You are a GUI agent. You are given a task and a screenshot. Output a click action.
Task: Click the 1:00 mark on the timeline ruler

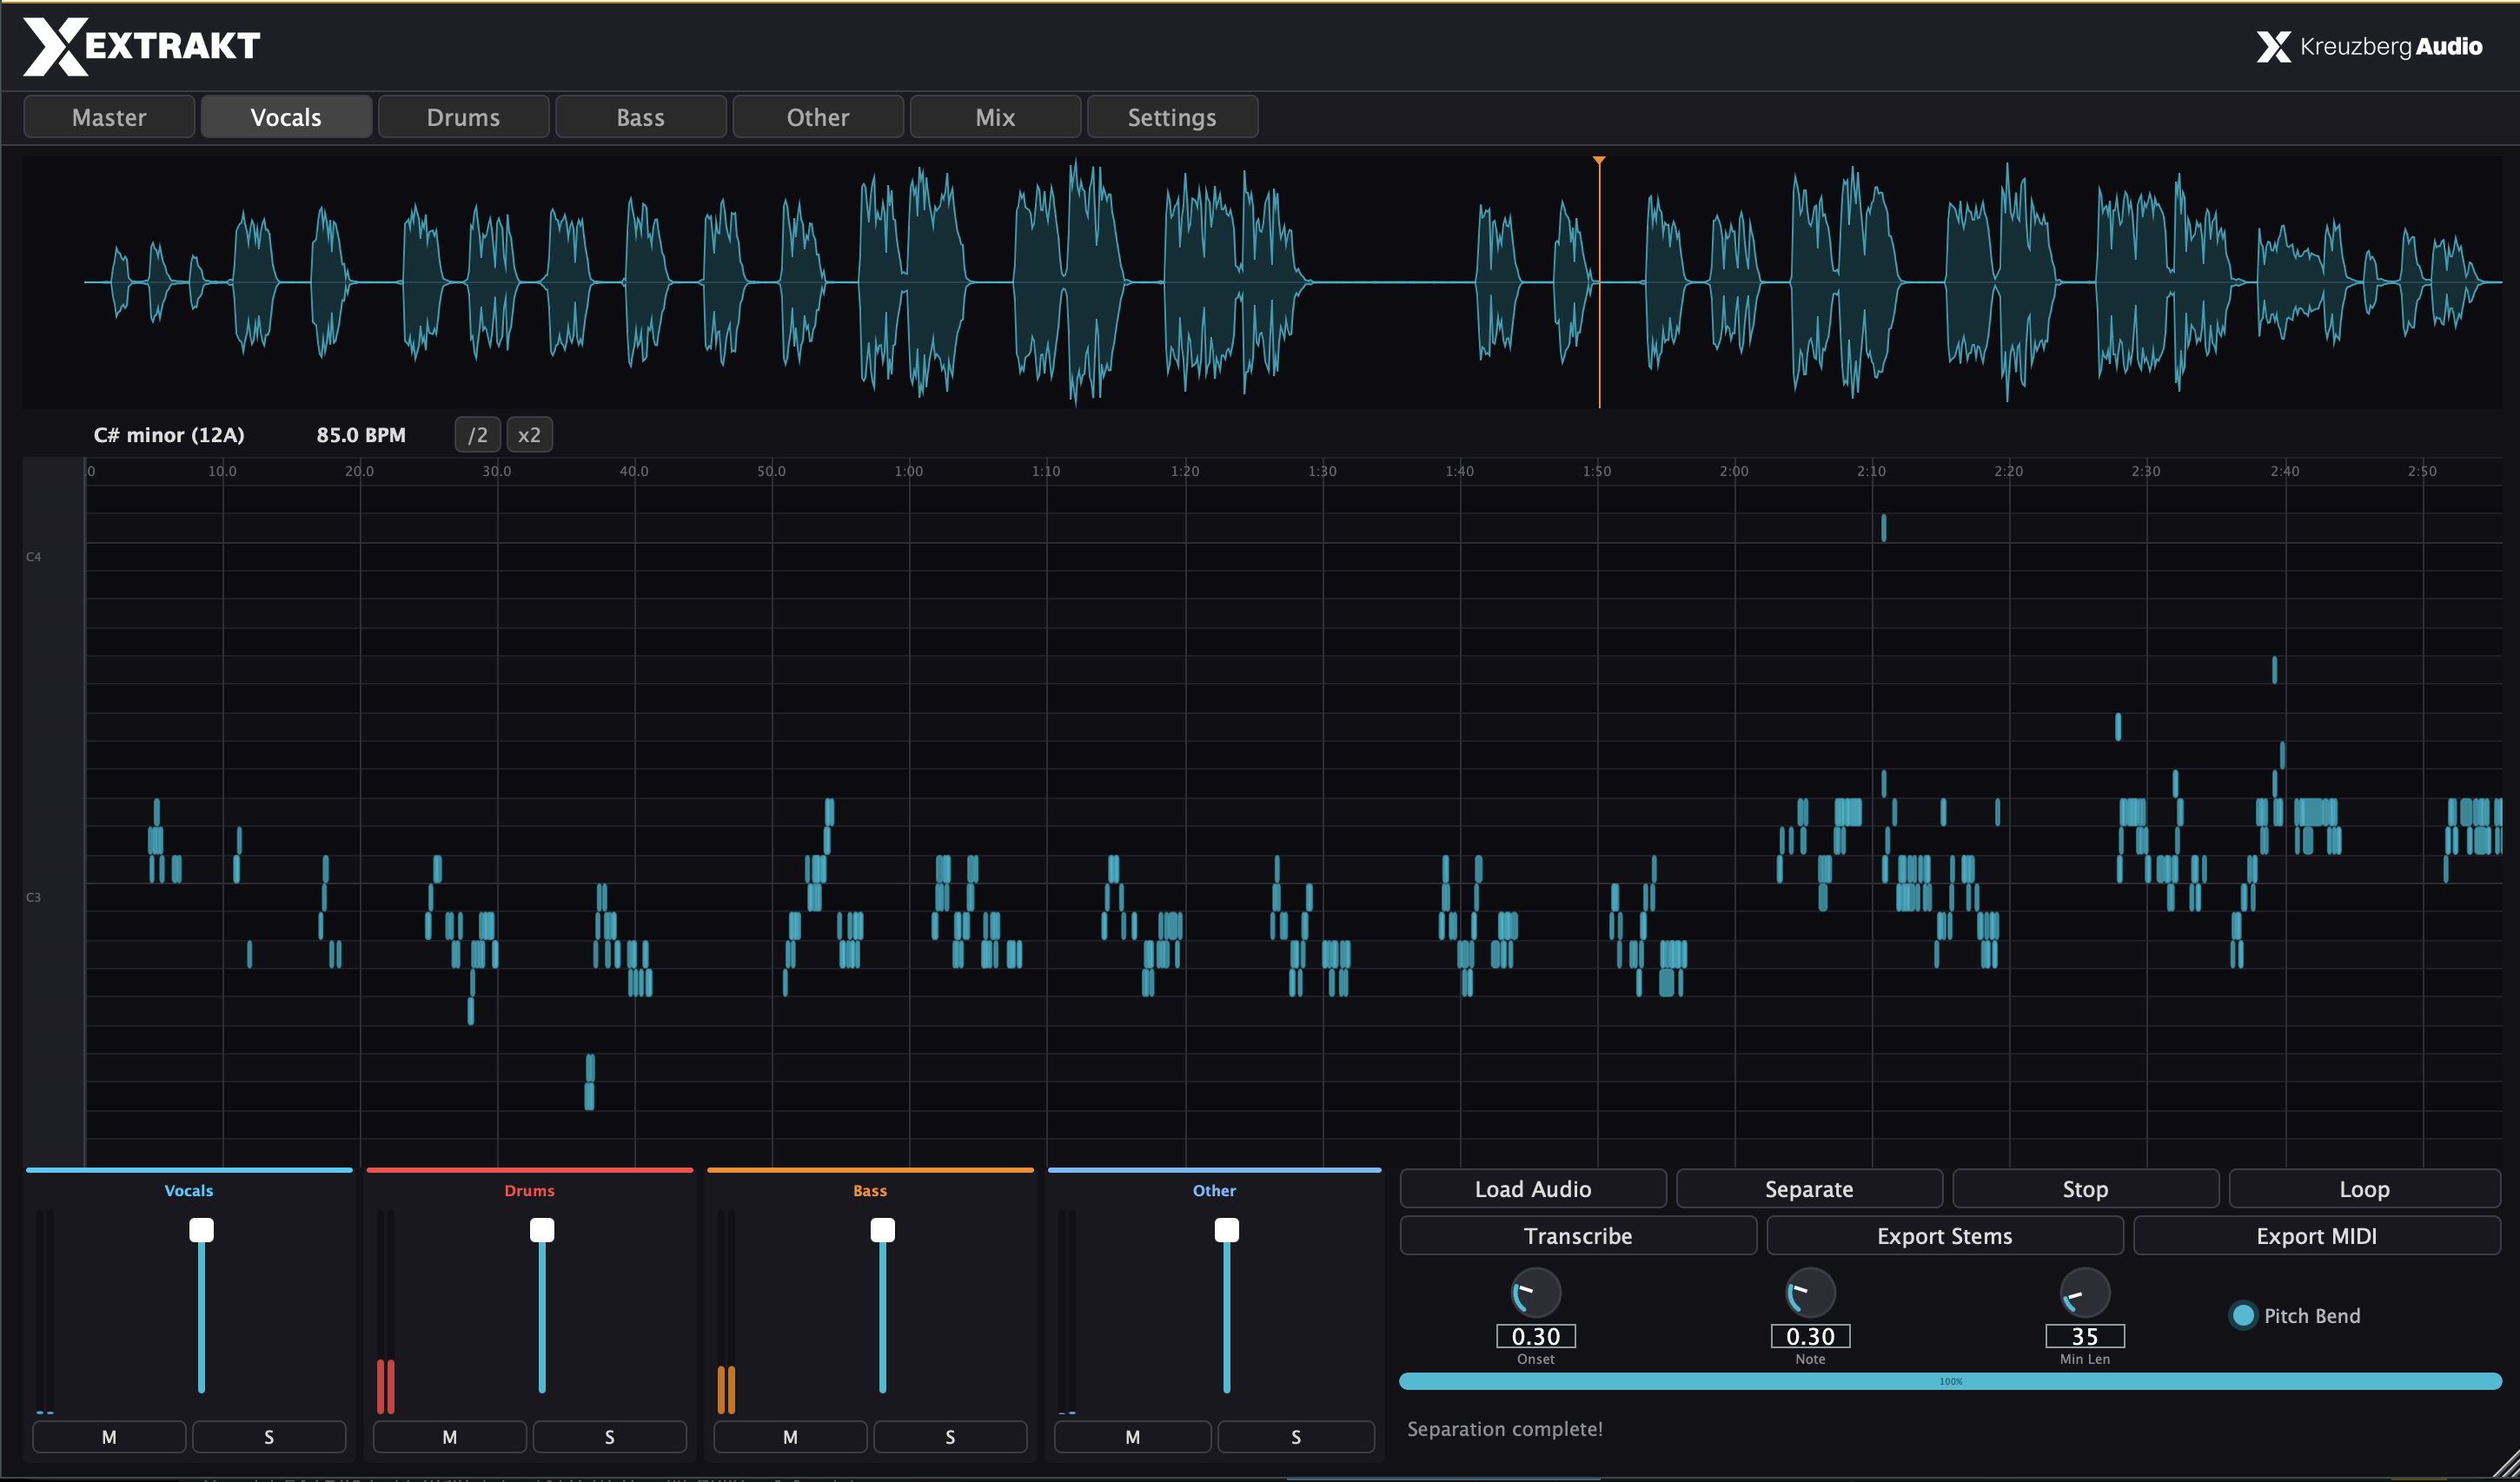(909, 471)
